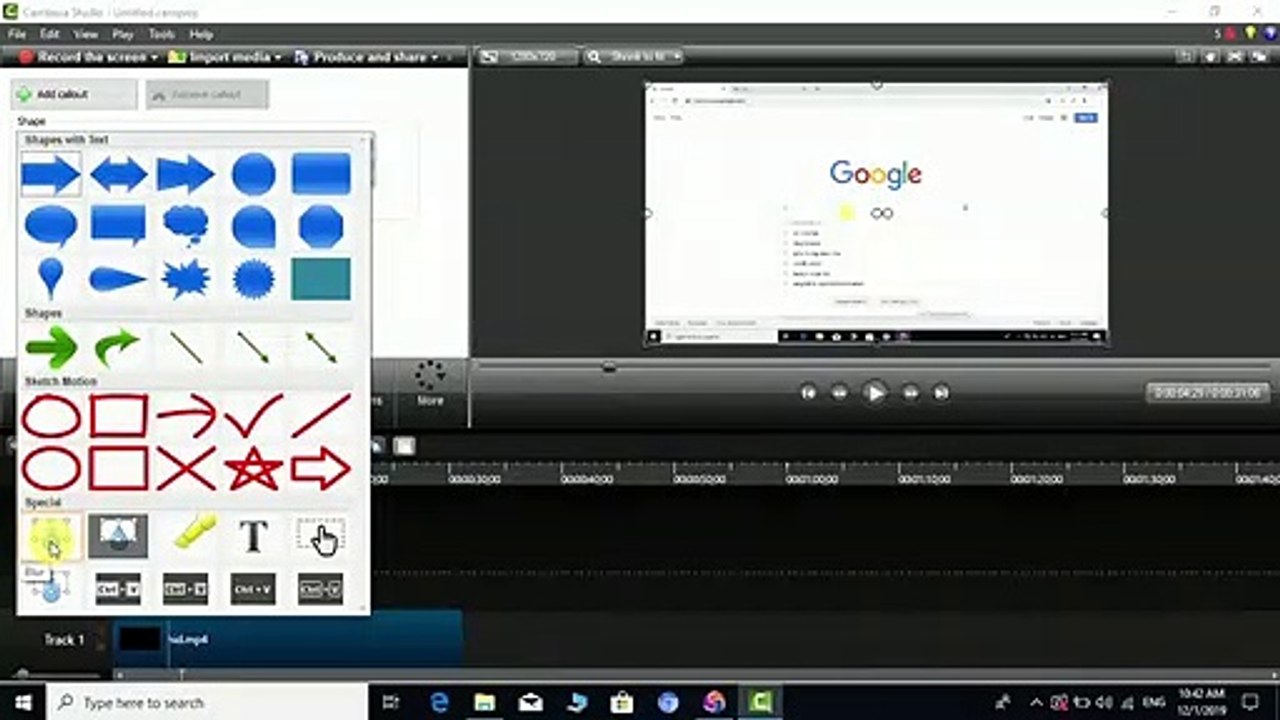Click the taskbar search box
The height and width of the screenshot is (720, 1280).
pyautogui.click(x=207, y=702)
